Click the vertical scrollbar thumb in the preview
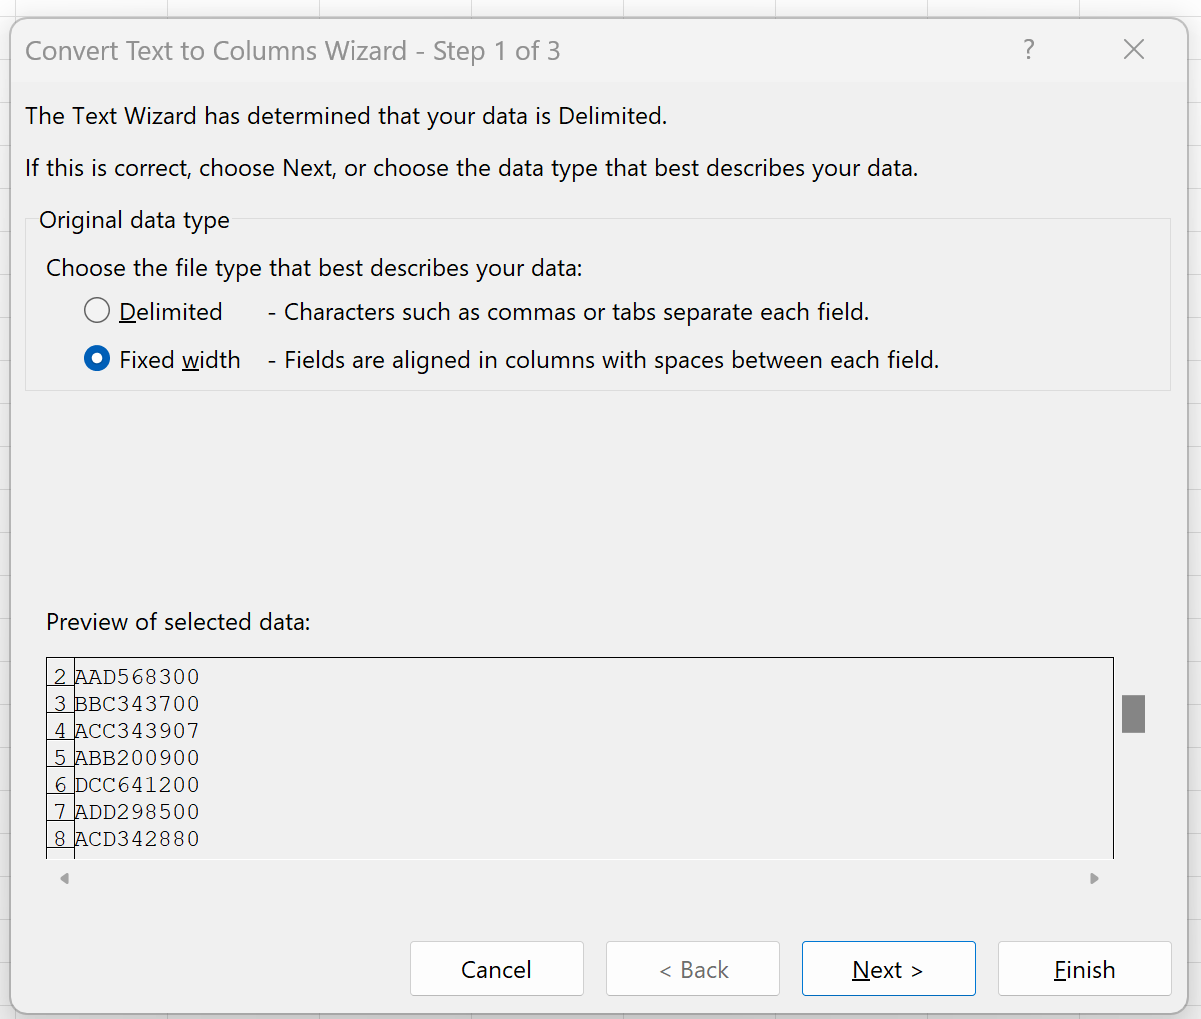Image resolution: width=1201 pixels, height=1019 pixels. pos(1133,713)
